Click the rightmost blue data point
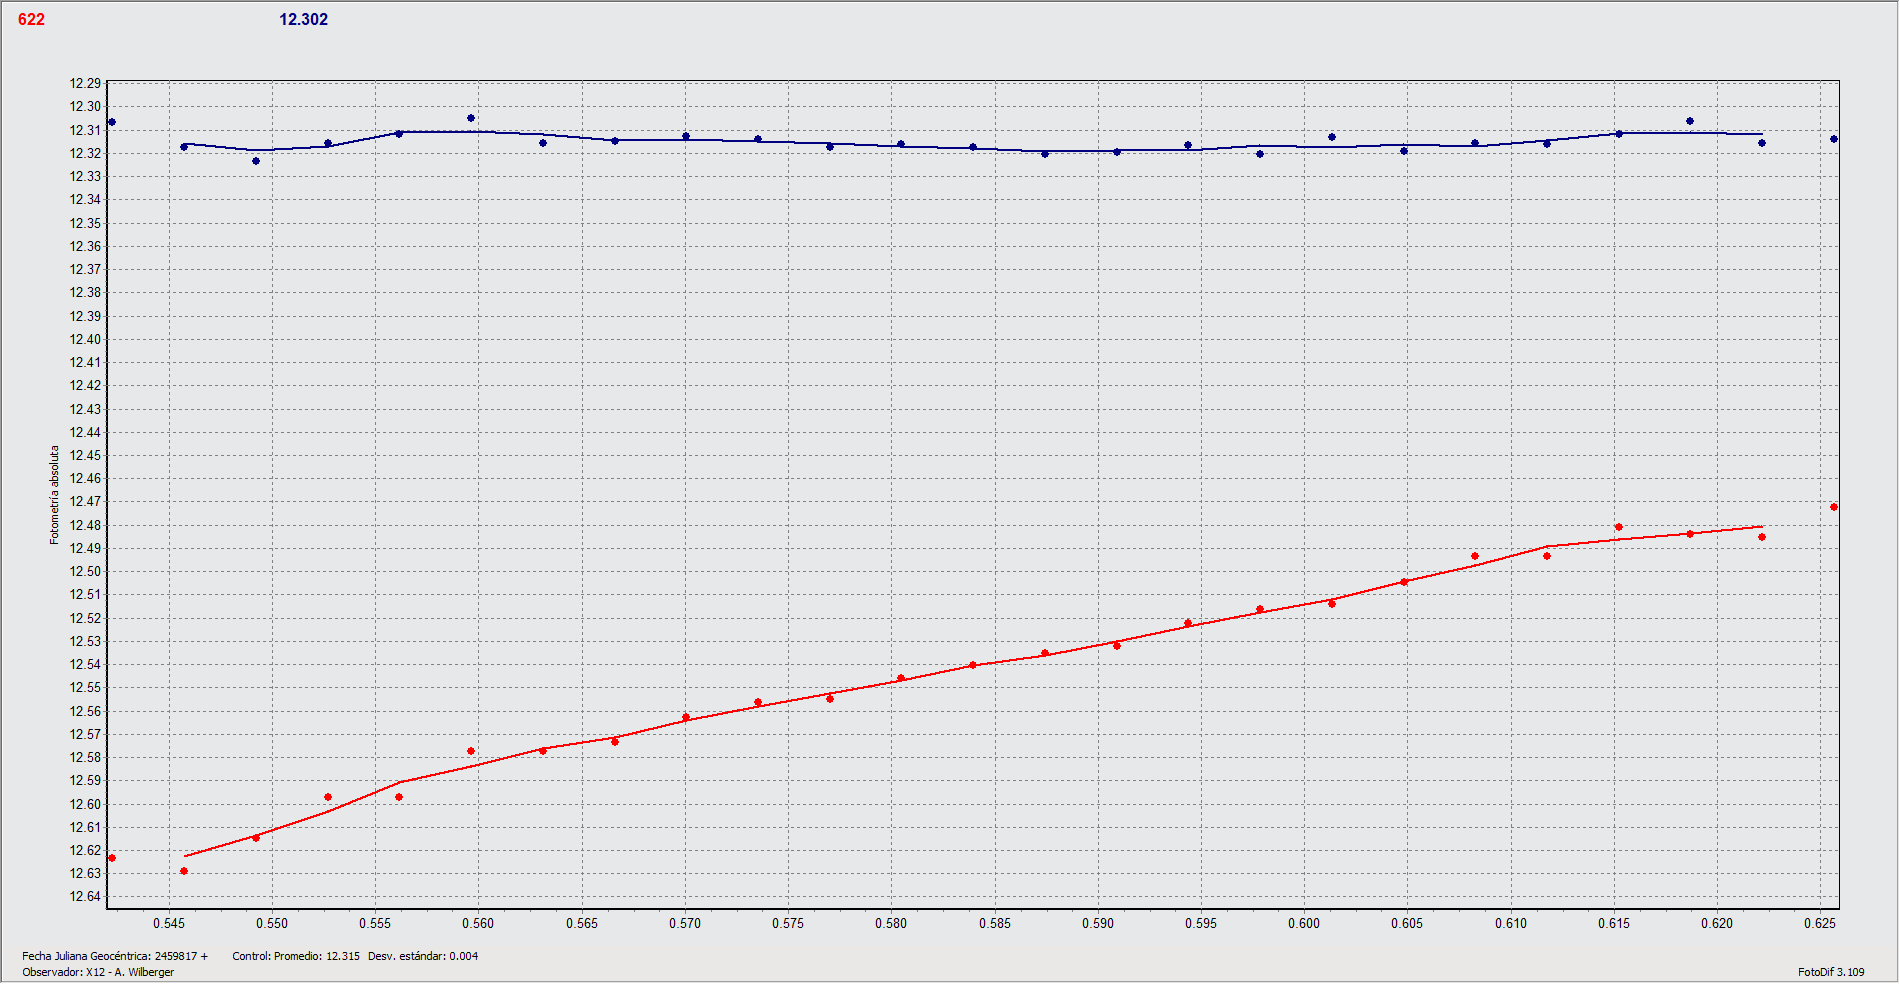This screenshot has width=1900, height=984. point(1833,139)
